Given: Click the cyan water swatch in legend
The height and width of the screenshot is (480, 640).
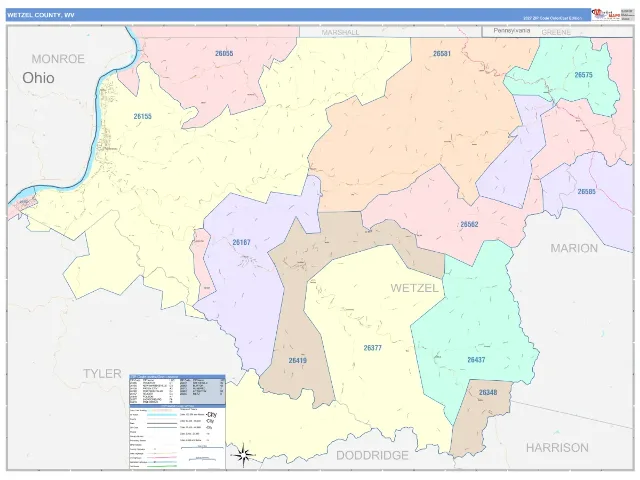Looking at the screenshot, I should click(x=162, y=415).
